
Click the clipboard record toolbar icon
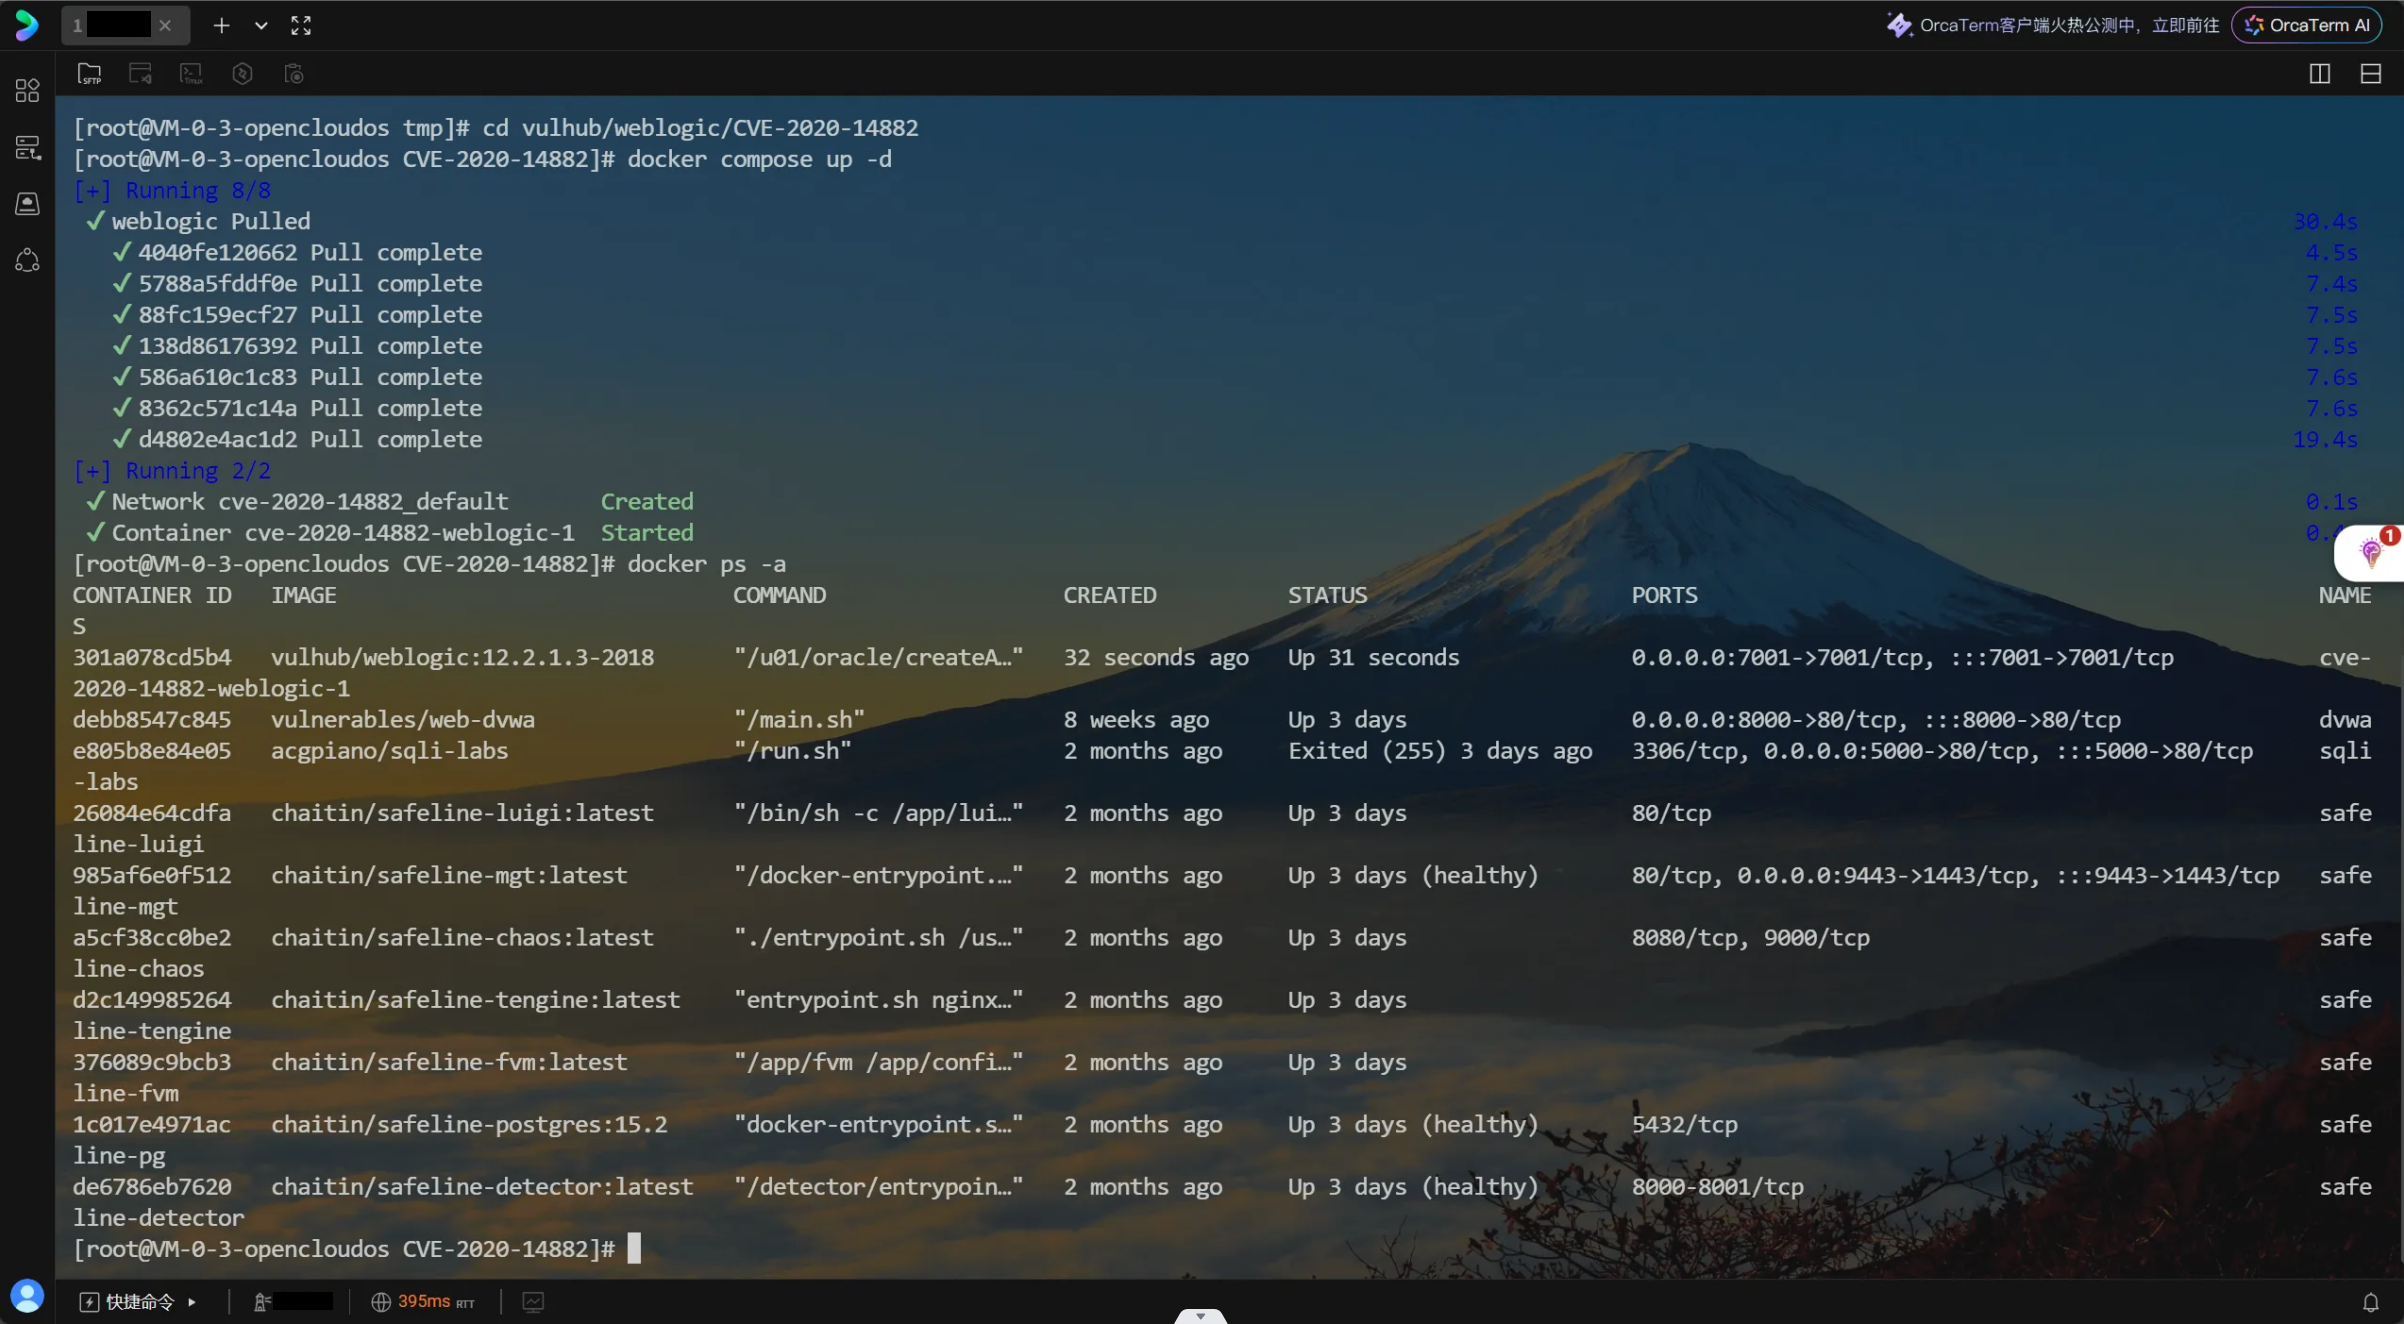tap(293, 73)
